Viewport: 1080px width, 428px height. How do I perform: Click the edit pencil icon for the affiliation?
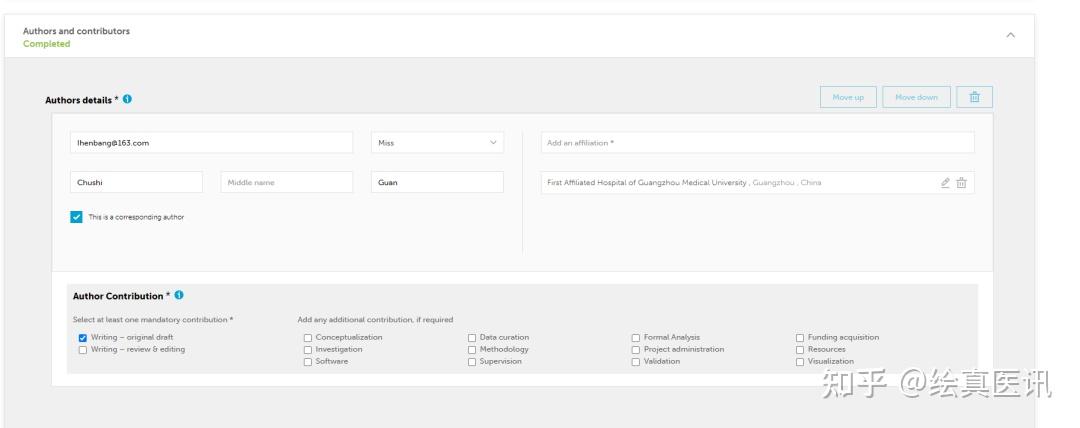tap(945, 183)
